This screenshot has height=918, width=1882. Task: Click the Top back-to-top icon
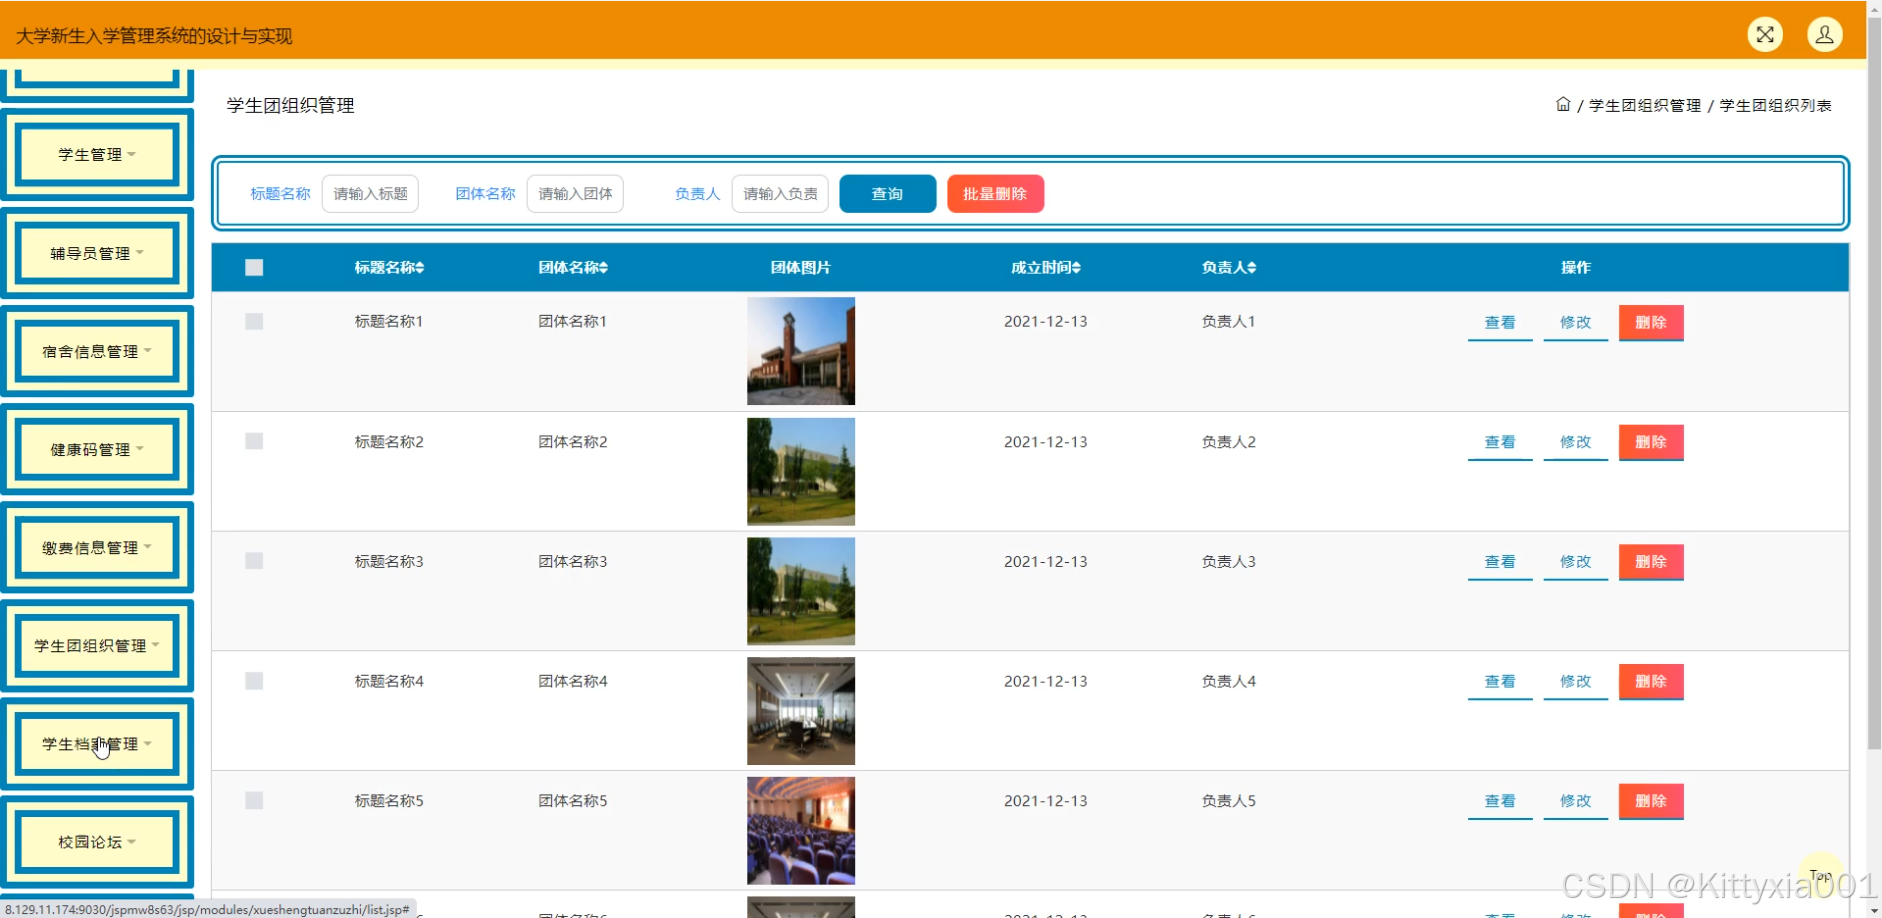pyautogui.click(x=1820, y=875)
